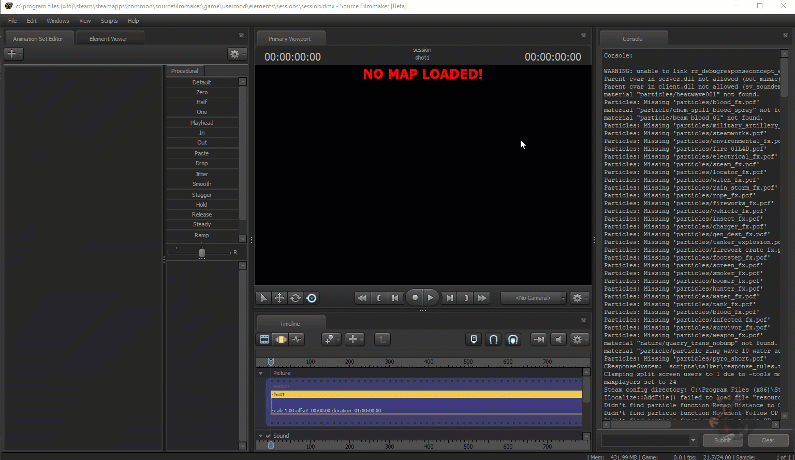Click the timeline up-level arrow button

(382, 339)
